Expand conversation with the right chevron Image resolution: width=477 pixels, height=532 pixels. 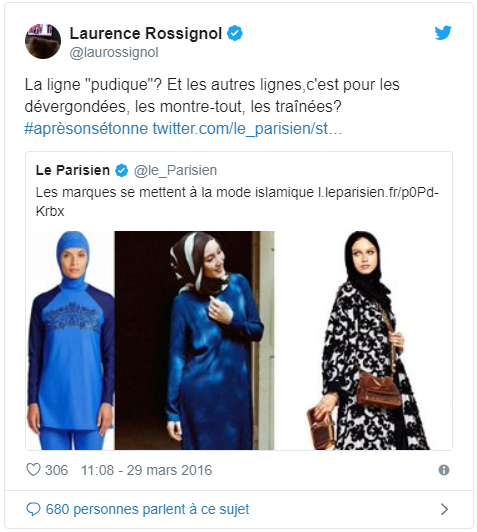coord(444,509)
